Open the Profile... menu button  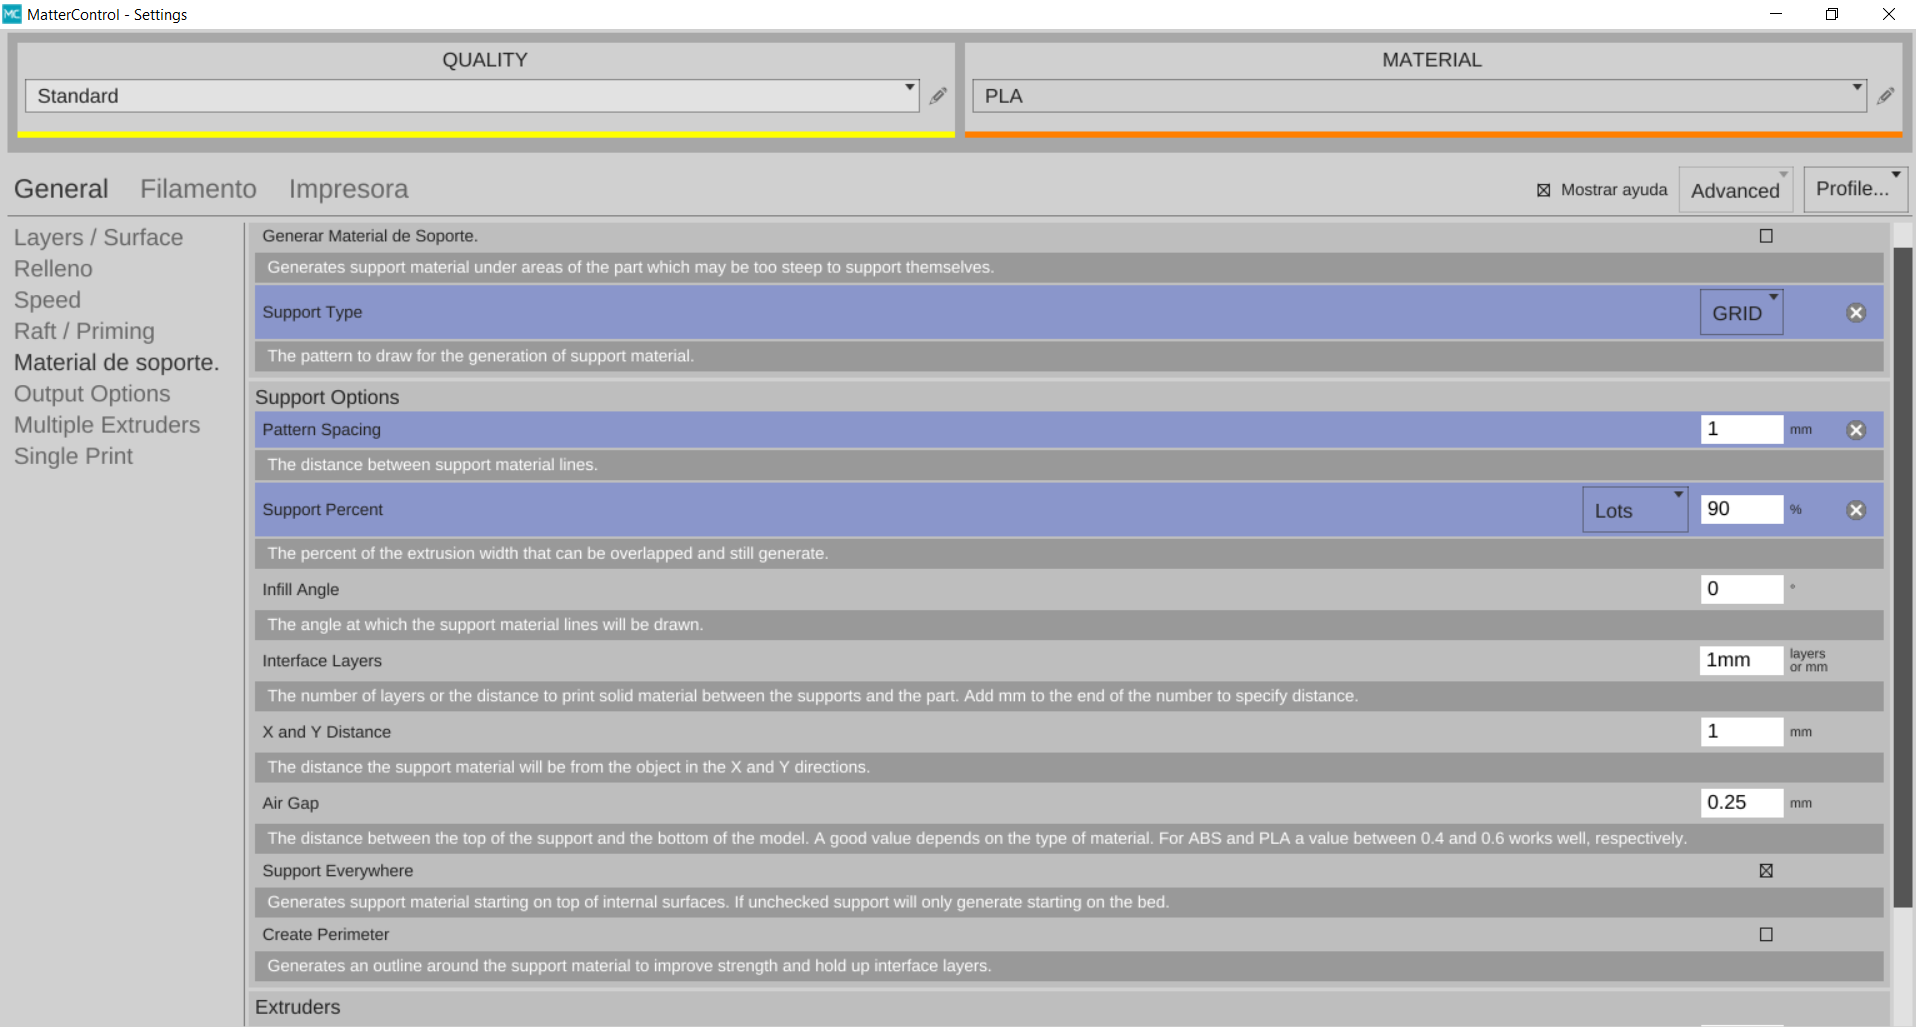pyautogui.click(x=1855, y=189)
